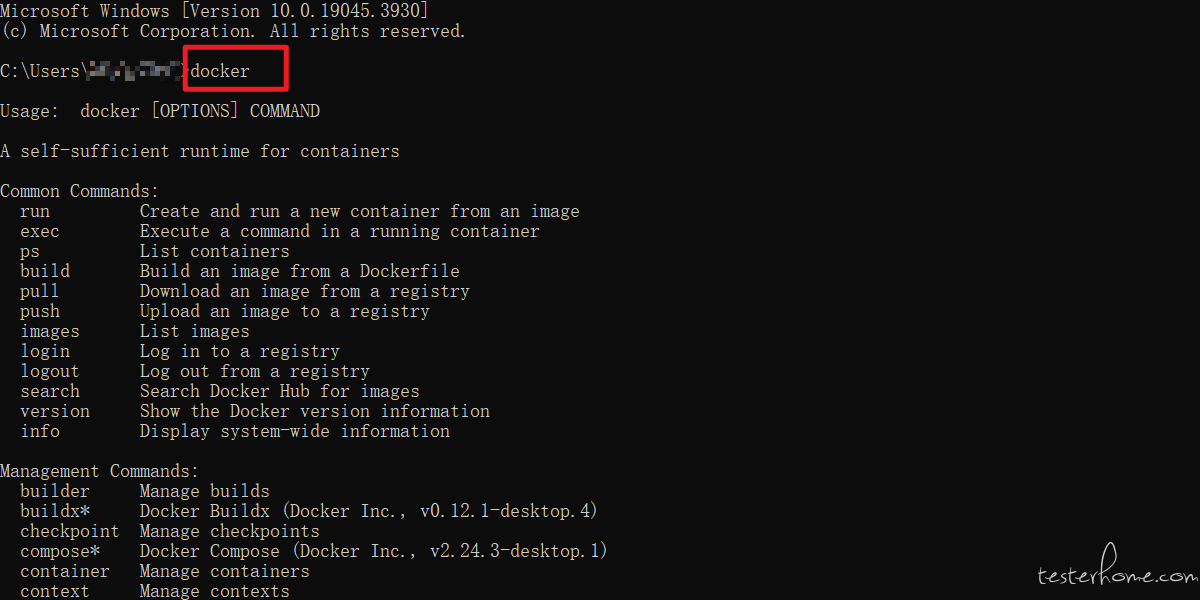Click the 'push' command entry
The height and width of the screenshot is (600, 1200).
pos(40,311)
